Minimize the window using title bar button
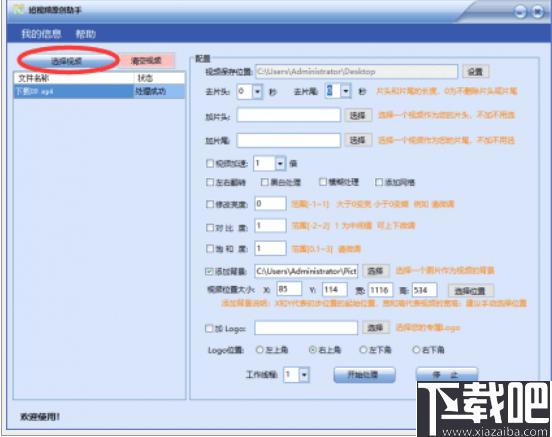Image resolution: width=552 pixels, height=437 pixels. 520,12
